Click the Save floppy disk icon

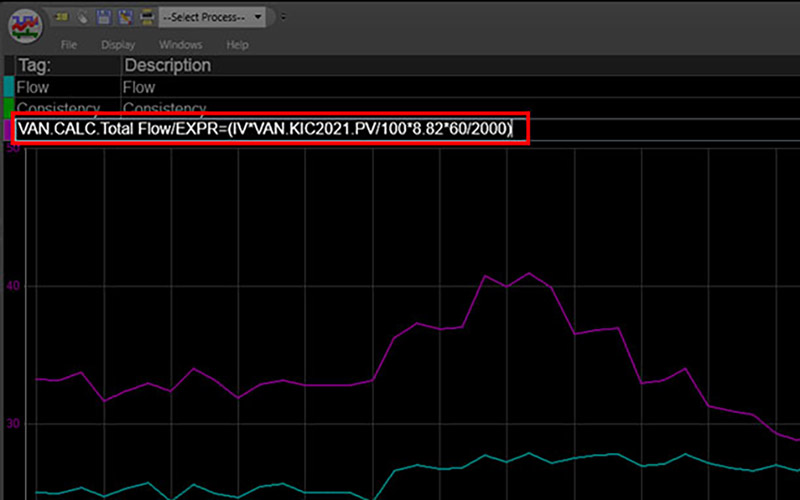[104, 17]
